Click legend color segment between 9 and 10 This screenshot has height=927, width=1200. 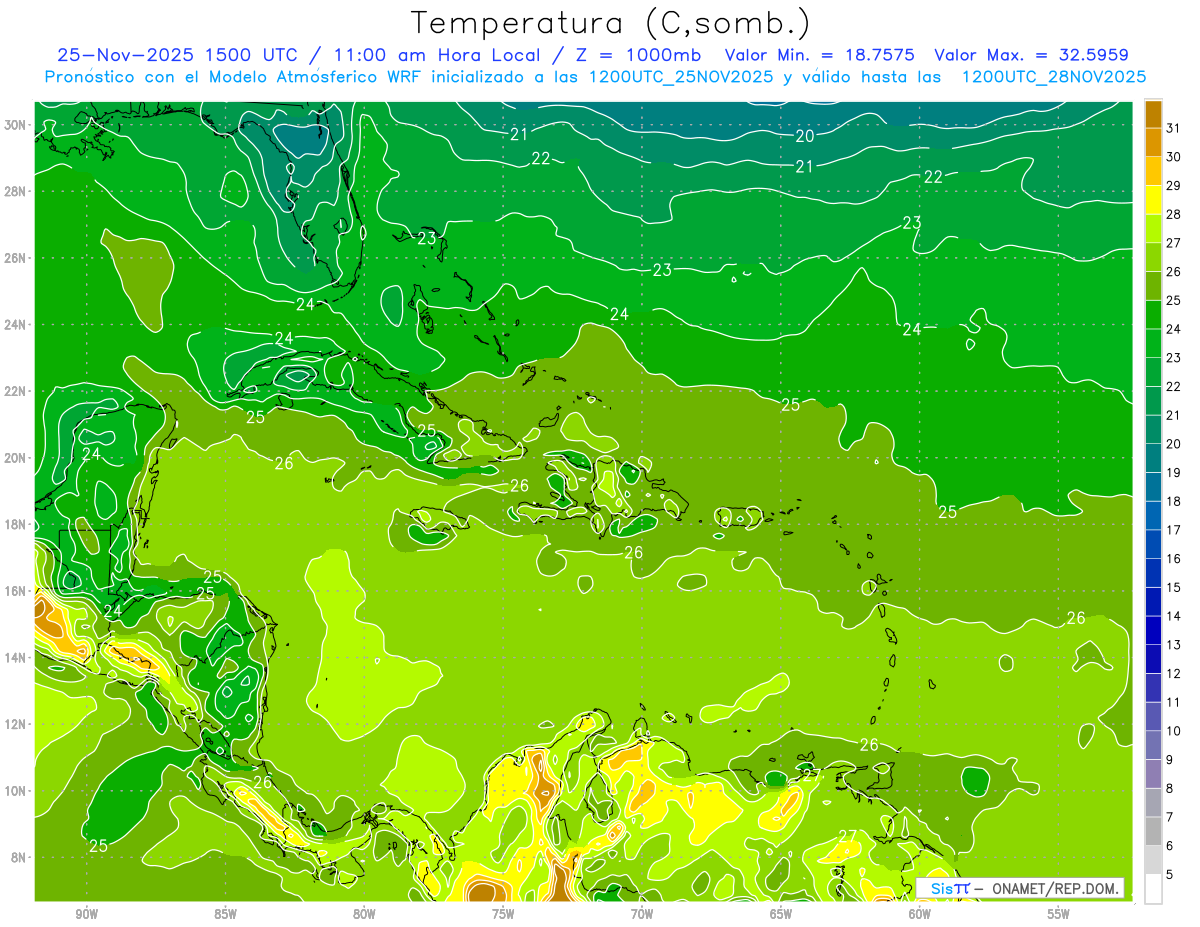[x=1153, y=746]
